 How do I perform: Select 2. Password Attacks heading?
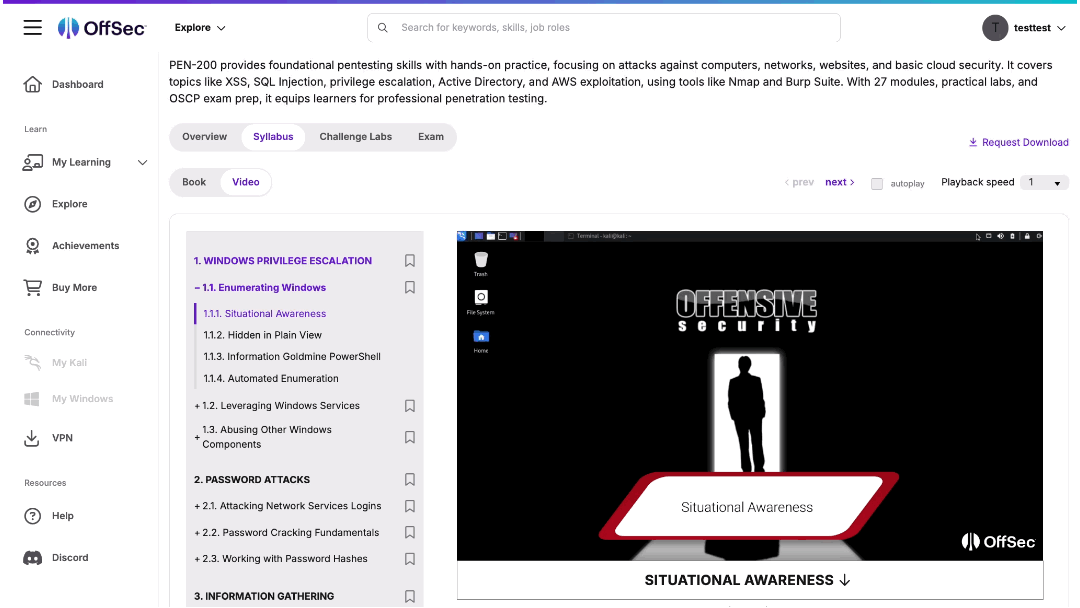pos(251,480)
